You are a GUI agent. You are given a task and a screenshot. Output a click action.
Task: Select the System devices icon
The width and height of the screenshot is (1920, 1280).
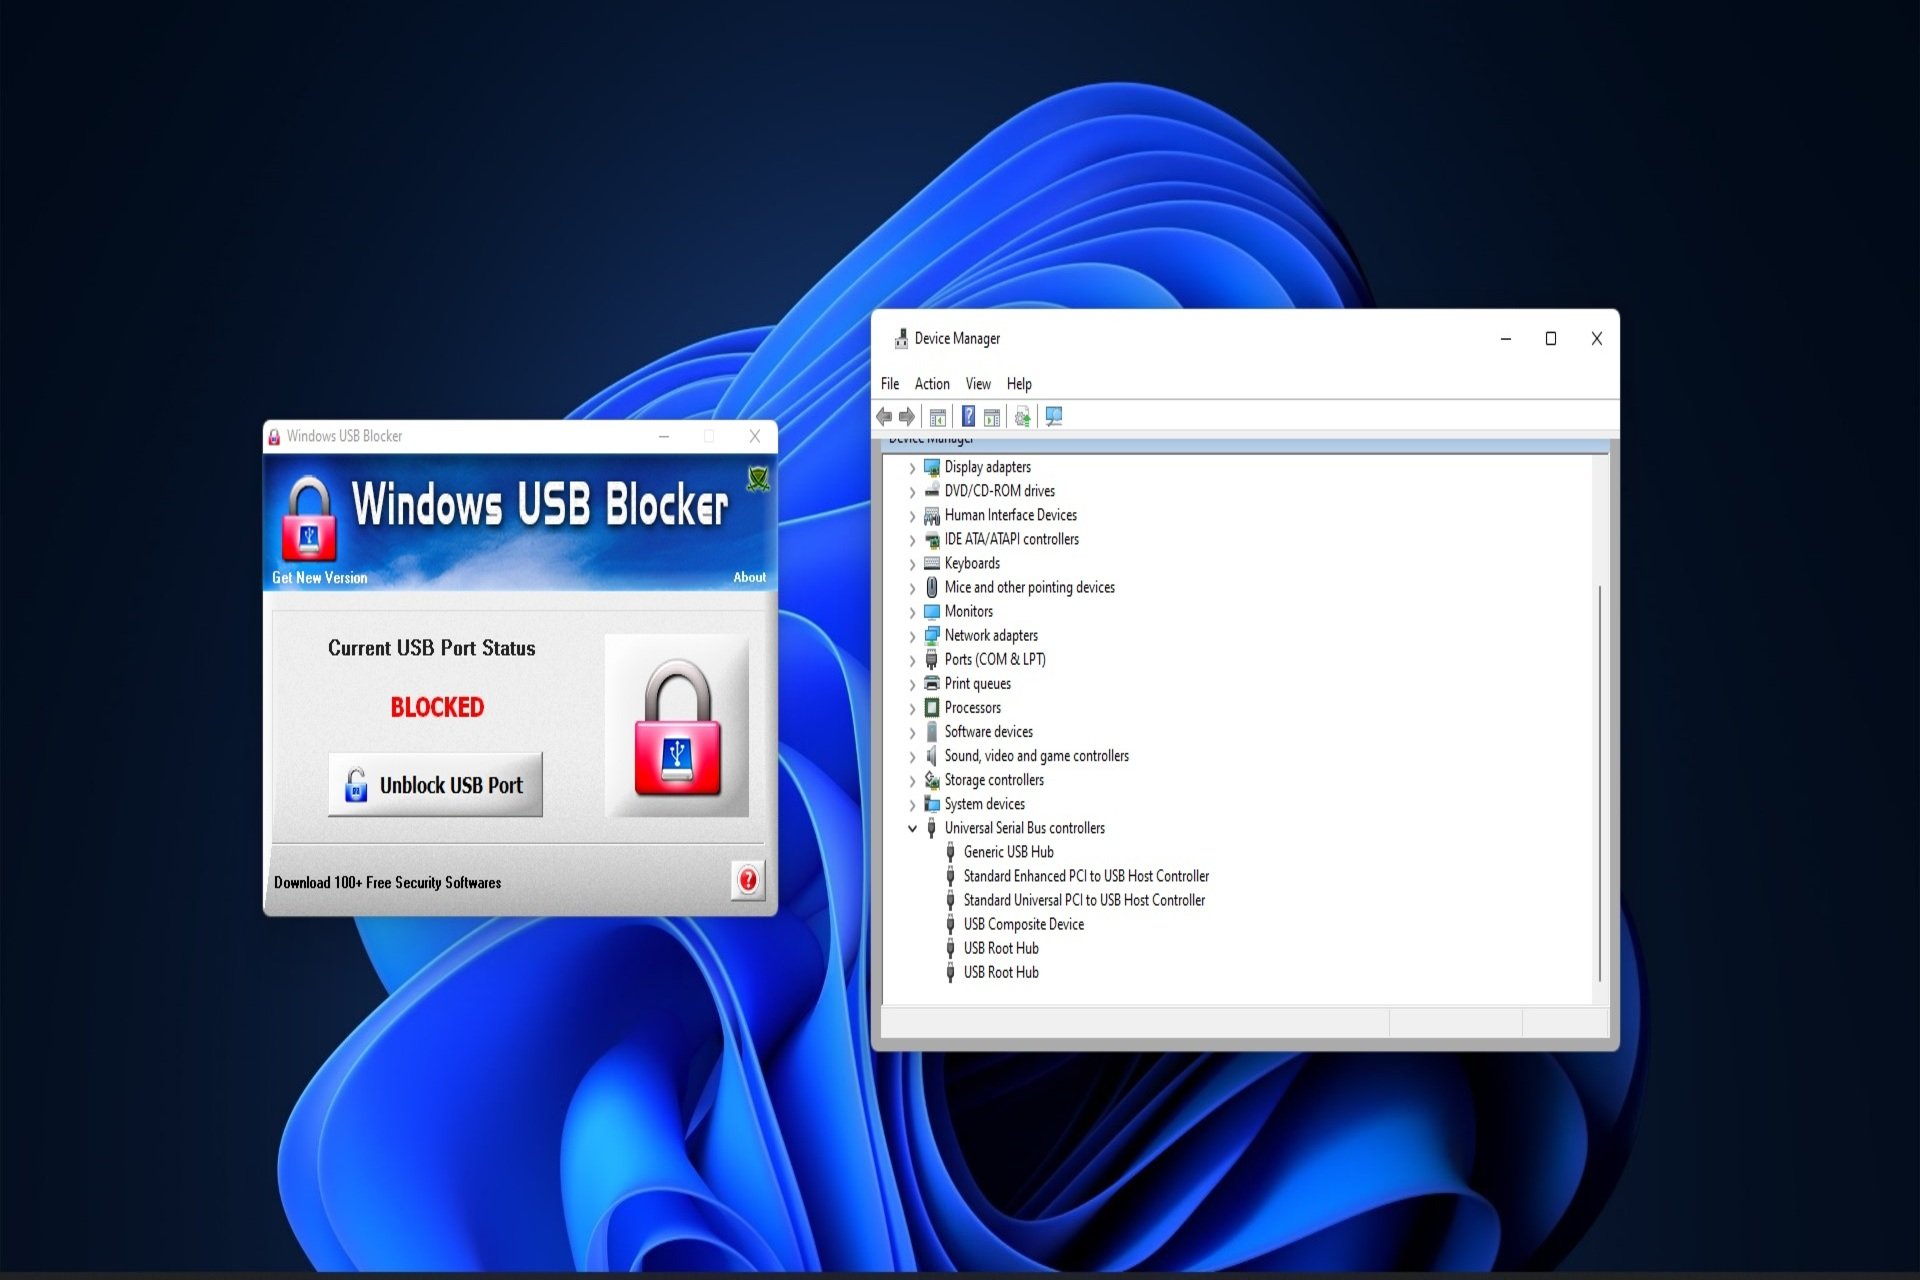tap(932, 804)
